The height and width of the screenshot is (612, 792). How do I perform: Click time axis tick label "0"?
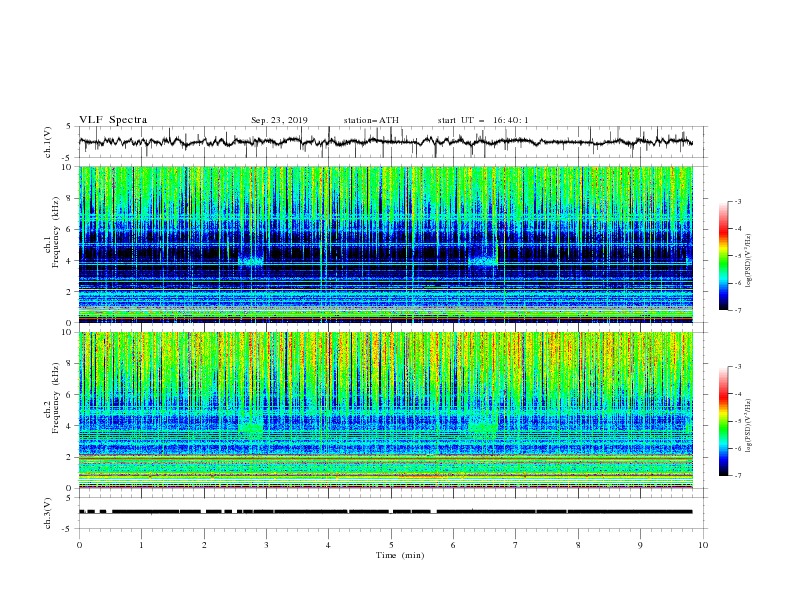tap(79, 545)
